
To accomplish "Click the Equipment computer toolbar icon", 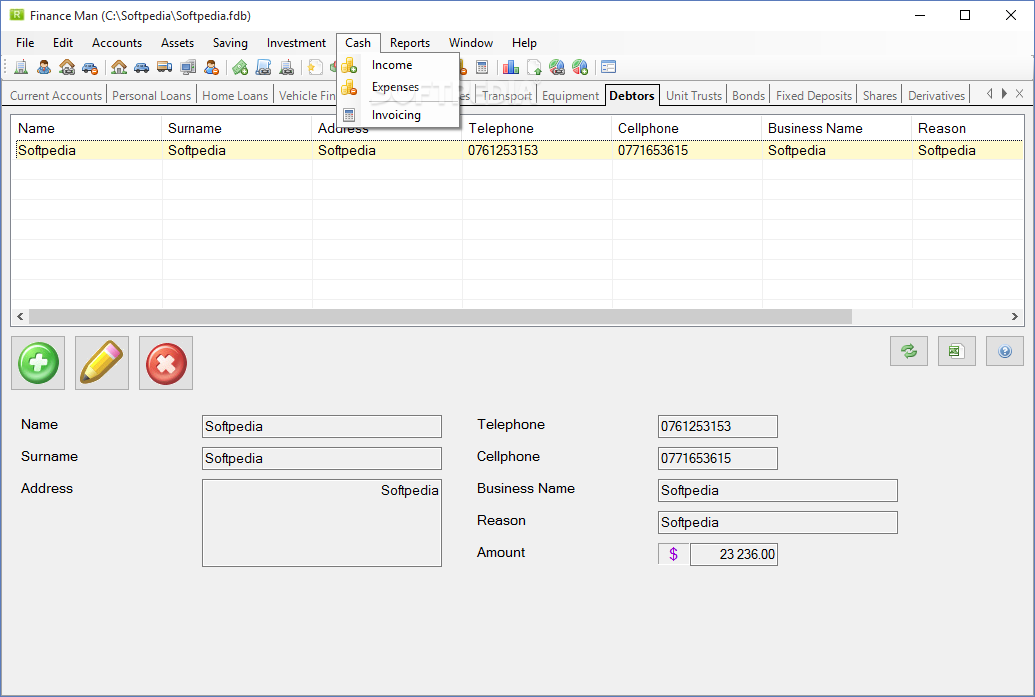I will click(x=188, y=67).
